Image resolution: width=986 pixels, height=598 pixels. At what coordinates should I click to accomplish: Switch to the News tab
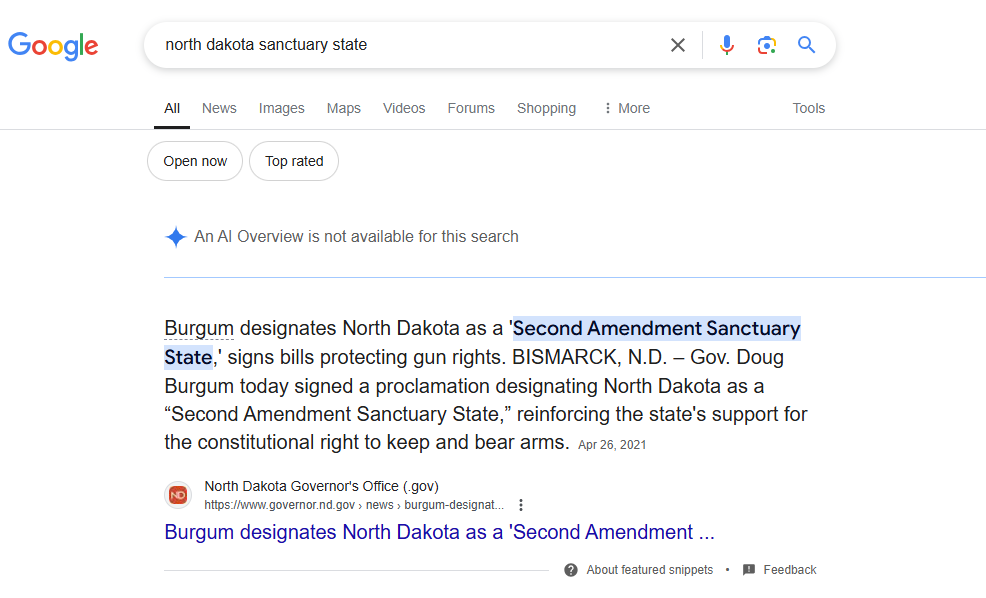(x=219, y=108)
